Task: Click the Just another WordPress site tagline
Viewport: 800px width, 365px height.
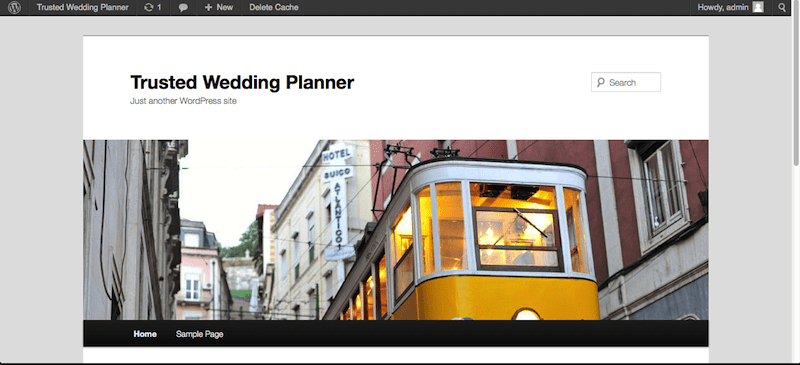Action: [183, 101]
